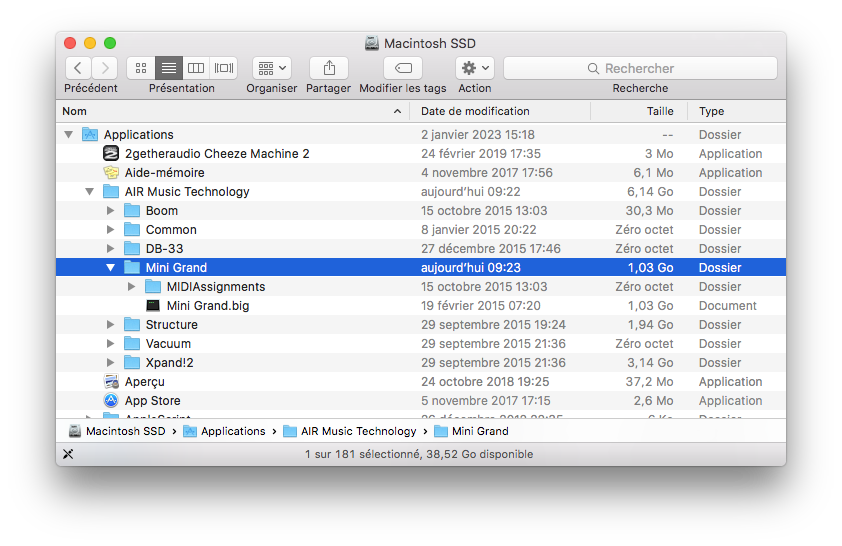Collapse the Mini Grand folder
The image size is (842, 546).
pyautogui.click(x=110, y=268)
